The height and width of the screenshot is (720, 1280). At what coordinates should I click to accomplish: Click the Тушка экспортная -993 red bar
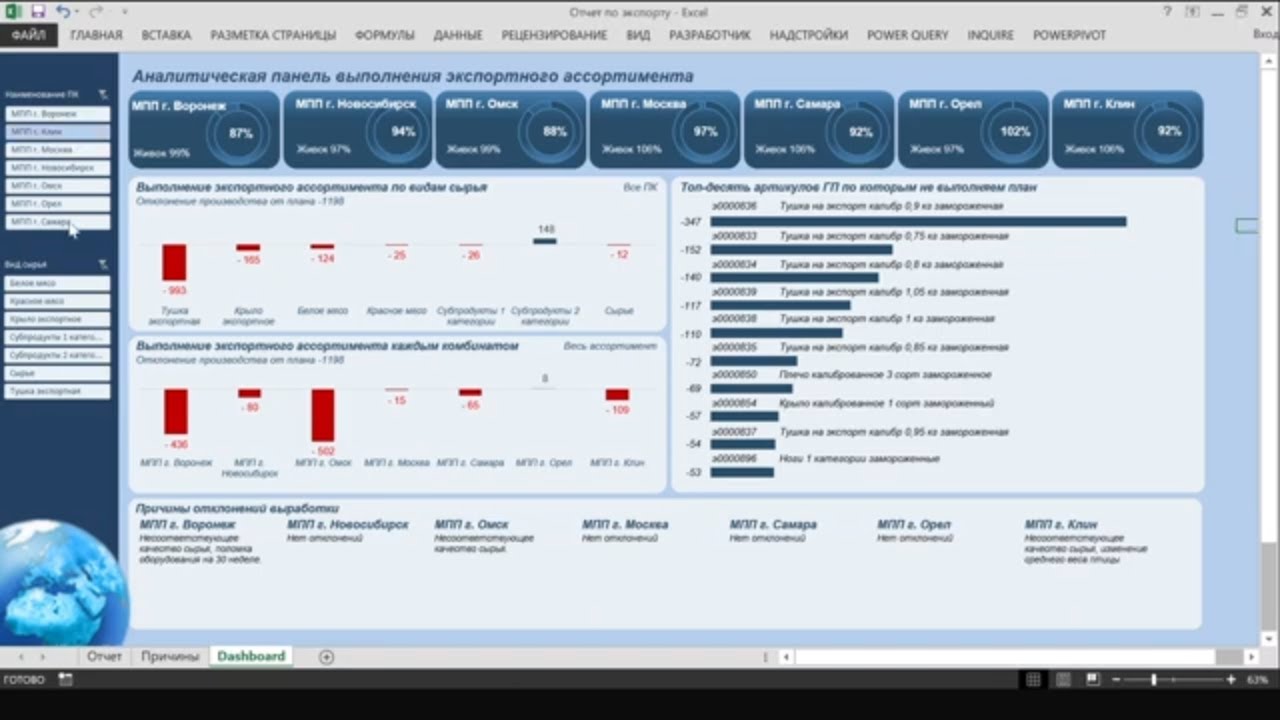pyautogui.click(x=175, y=262)
